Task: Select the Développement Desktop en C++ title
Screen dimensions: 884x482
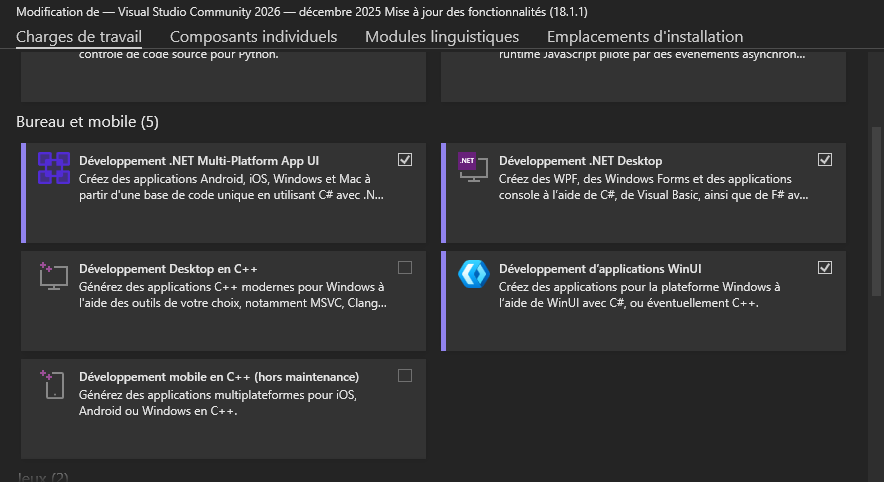Action: tap(168, 269)
